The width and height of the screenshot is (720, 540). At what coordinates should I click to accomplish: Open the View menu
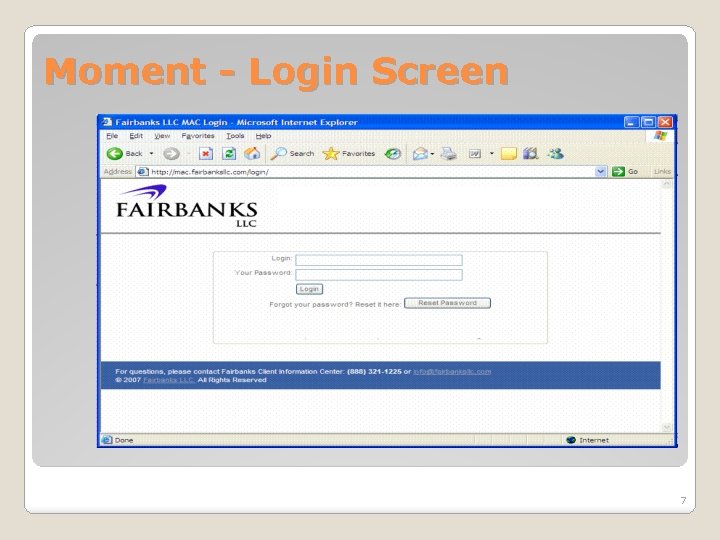coord(162,136)
